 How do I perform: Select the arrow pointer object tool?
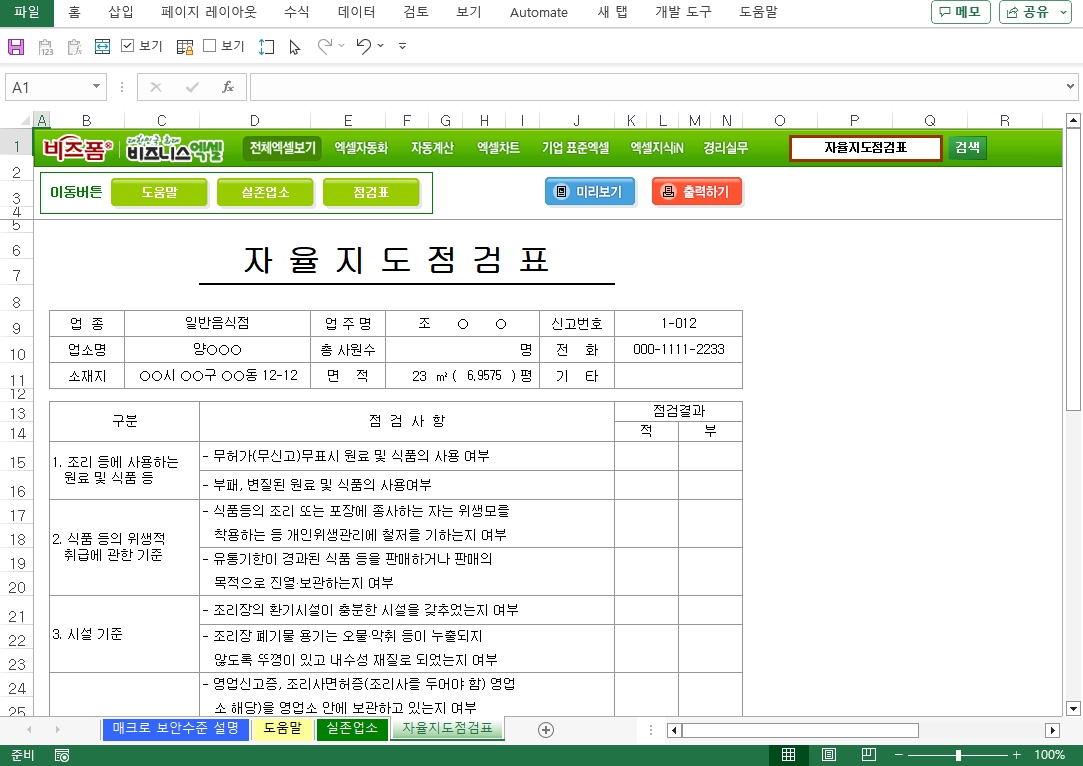click(294, 46)
